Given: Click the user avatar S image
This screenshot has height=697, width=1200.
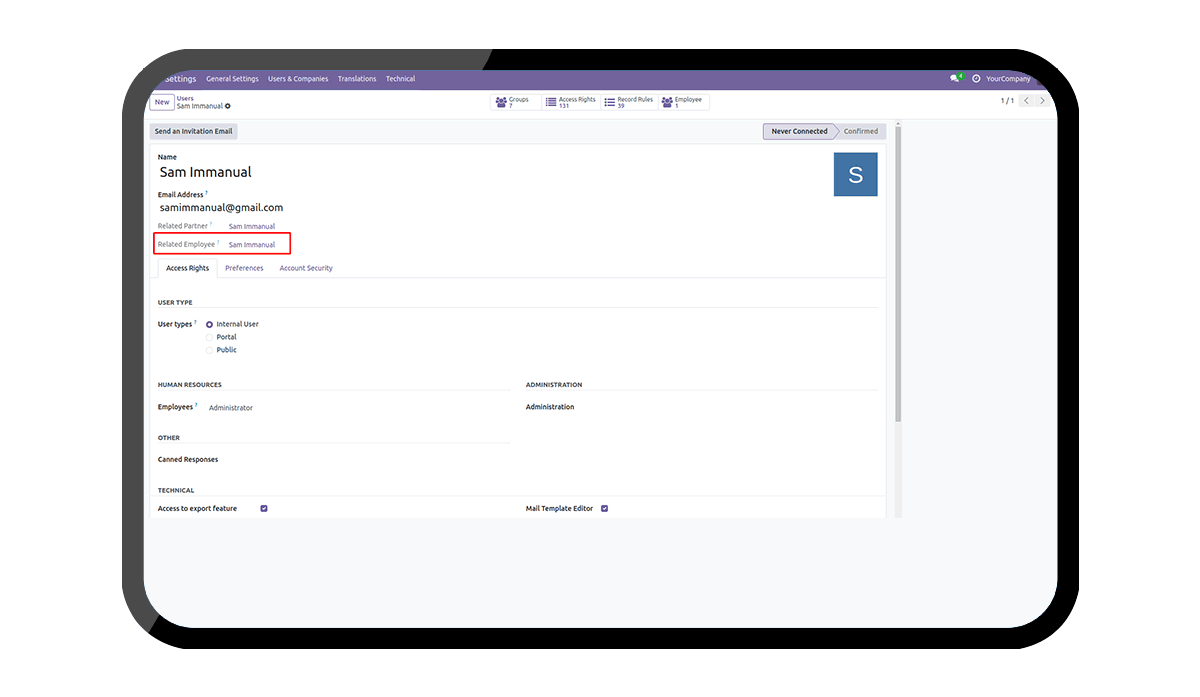Looking at the screenshot, I should coord(855,175).
